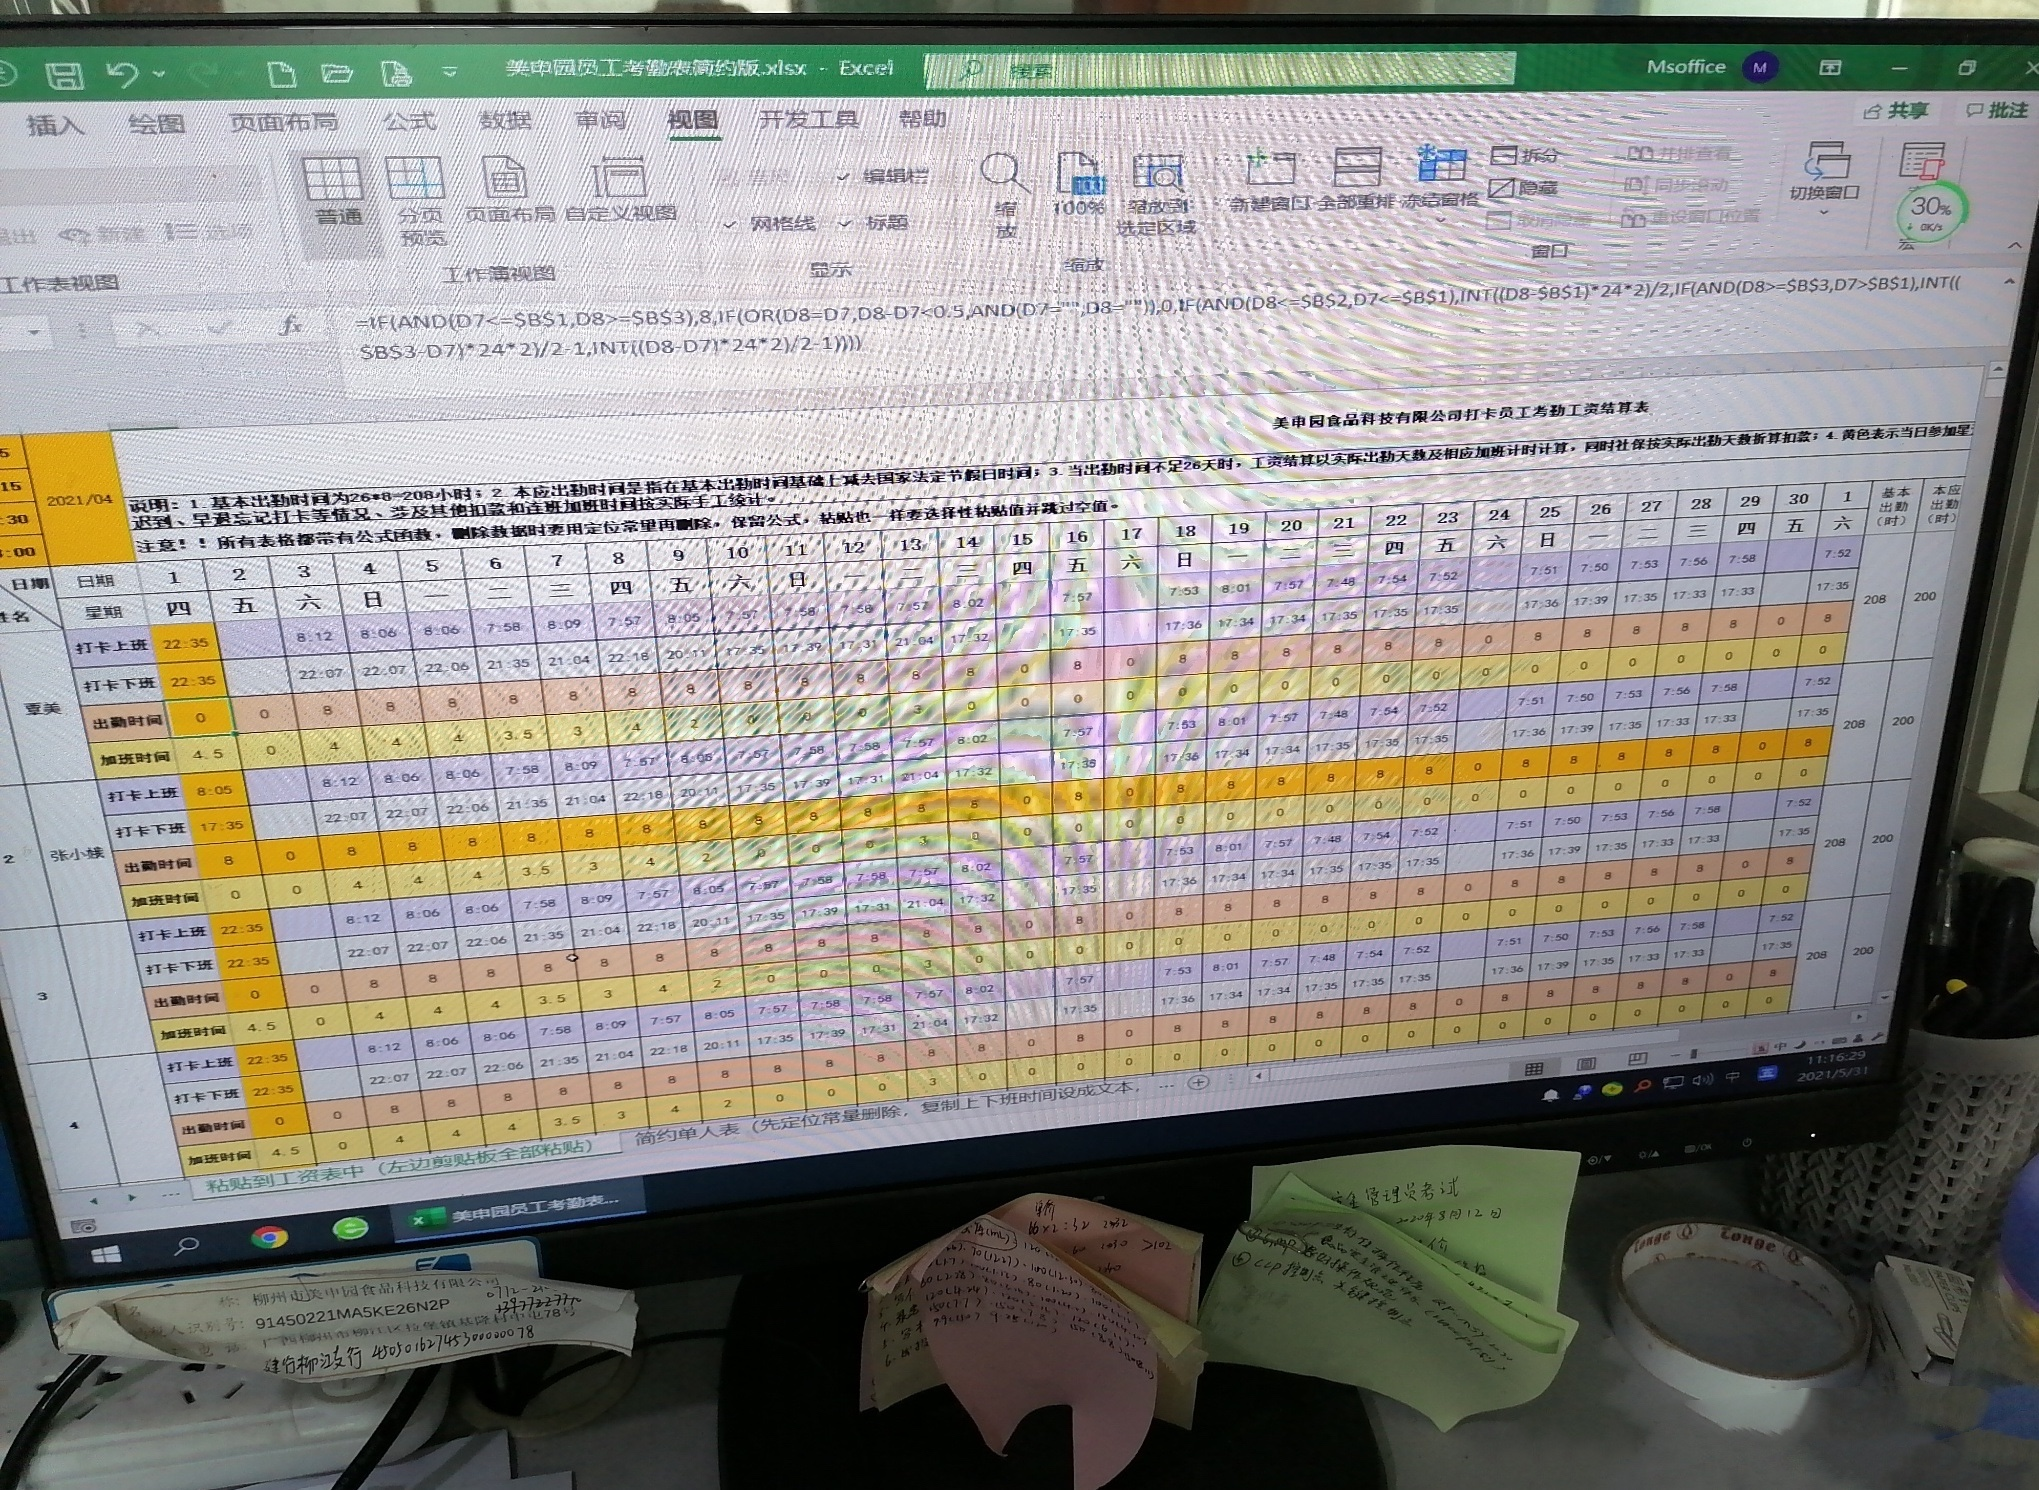The height and width of the screenshot is (1490, 2039).
Task: Click 全部重排 arrange all icon
Action: pyautogui.click(x=1355, y=179)
